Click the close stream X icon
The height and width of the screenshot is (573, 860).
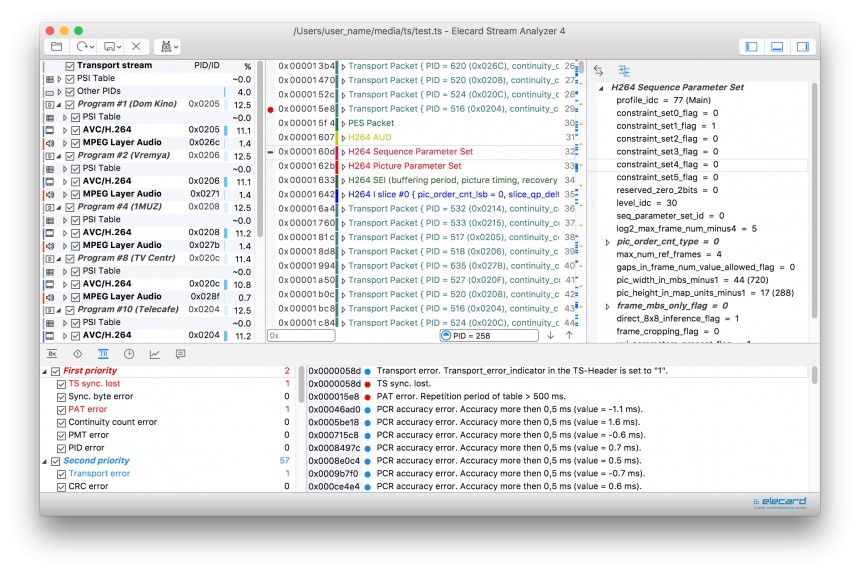click(x=136, y=46)
